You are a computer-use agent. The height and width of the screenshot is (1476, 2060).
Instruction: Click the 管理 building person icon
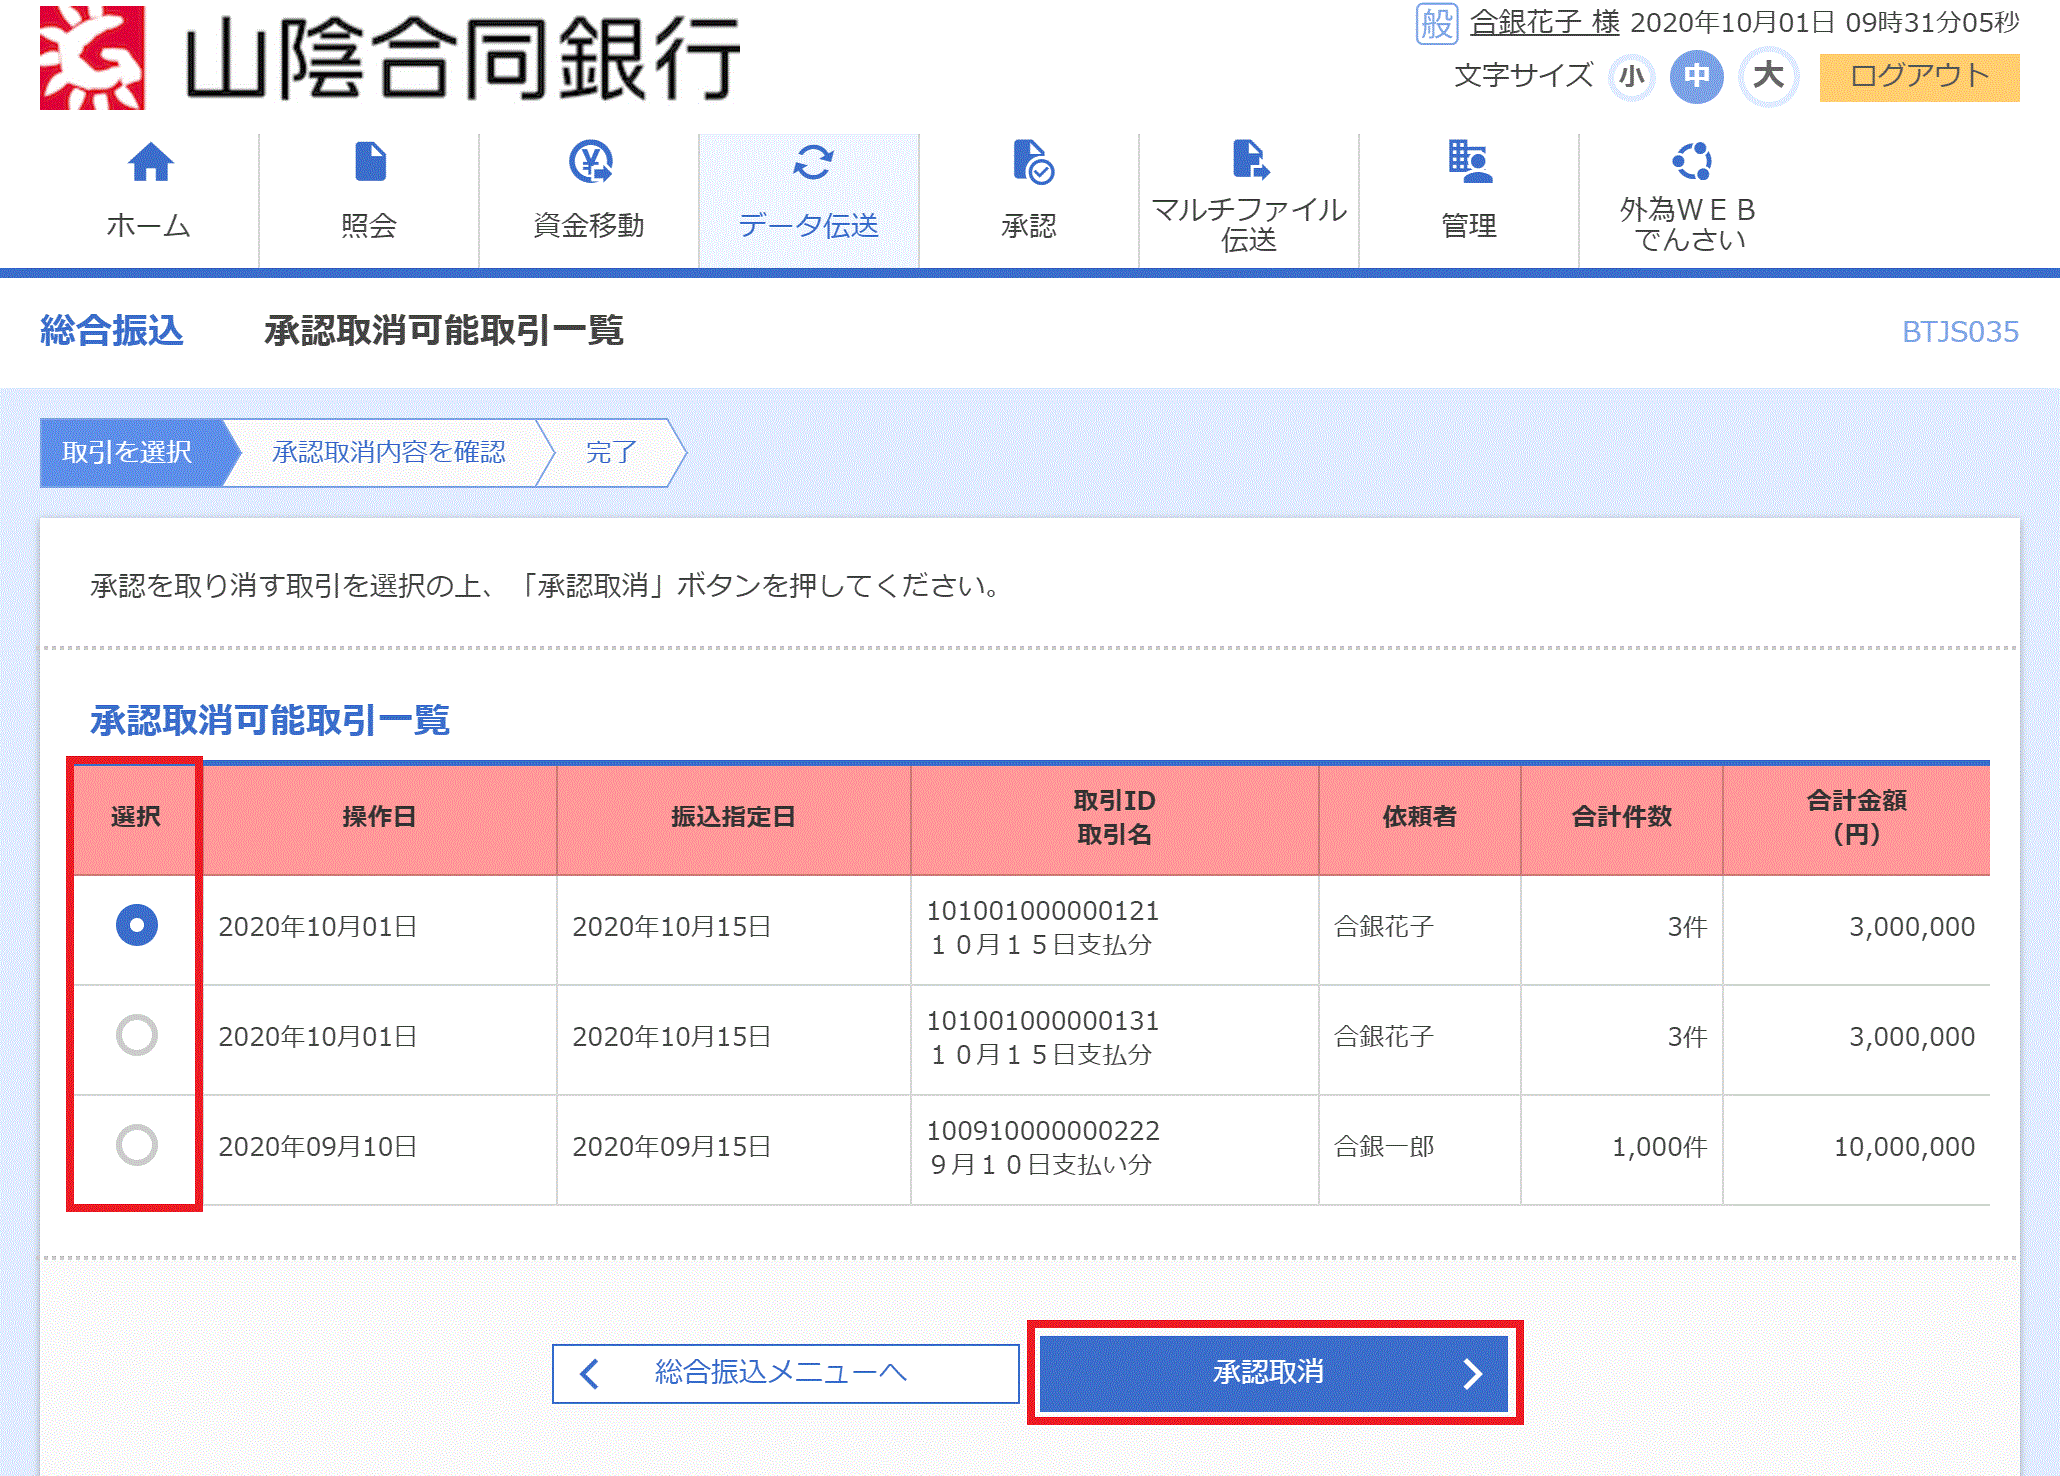click(1470, 162)
